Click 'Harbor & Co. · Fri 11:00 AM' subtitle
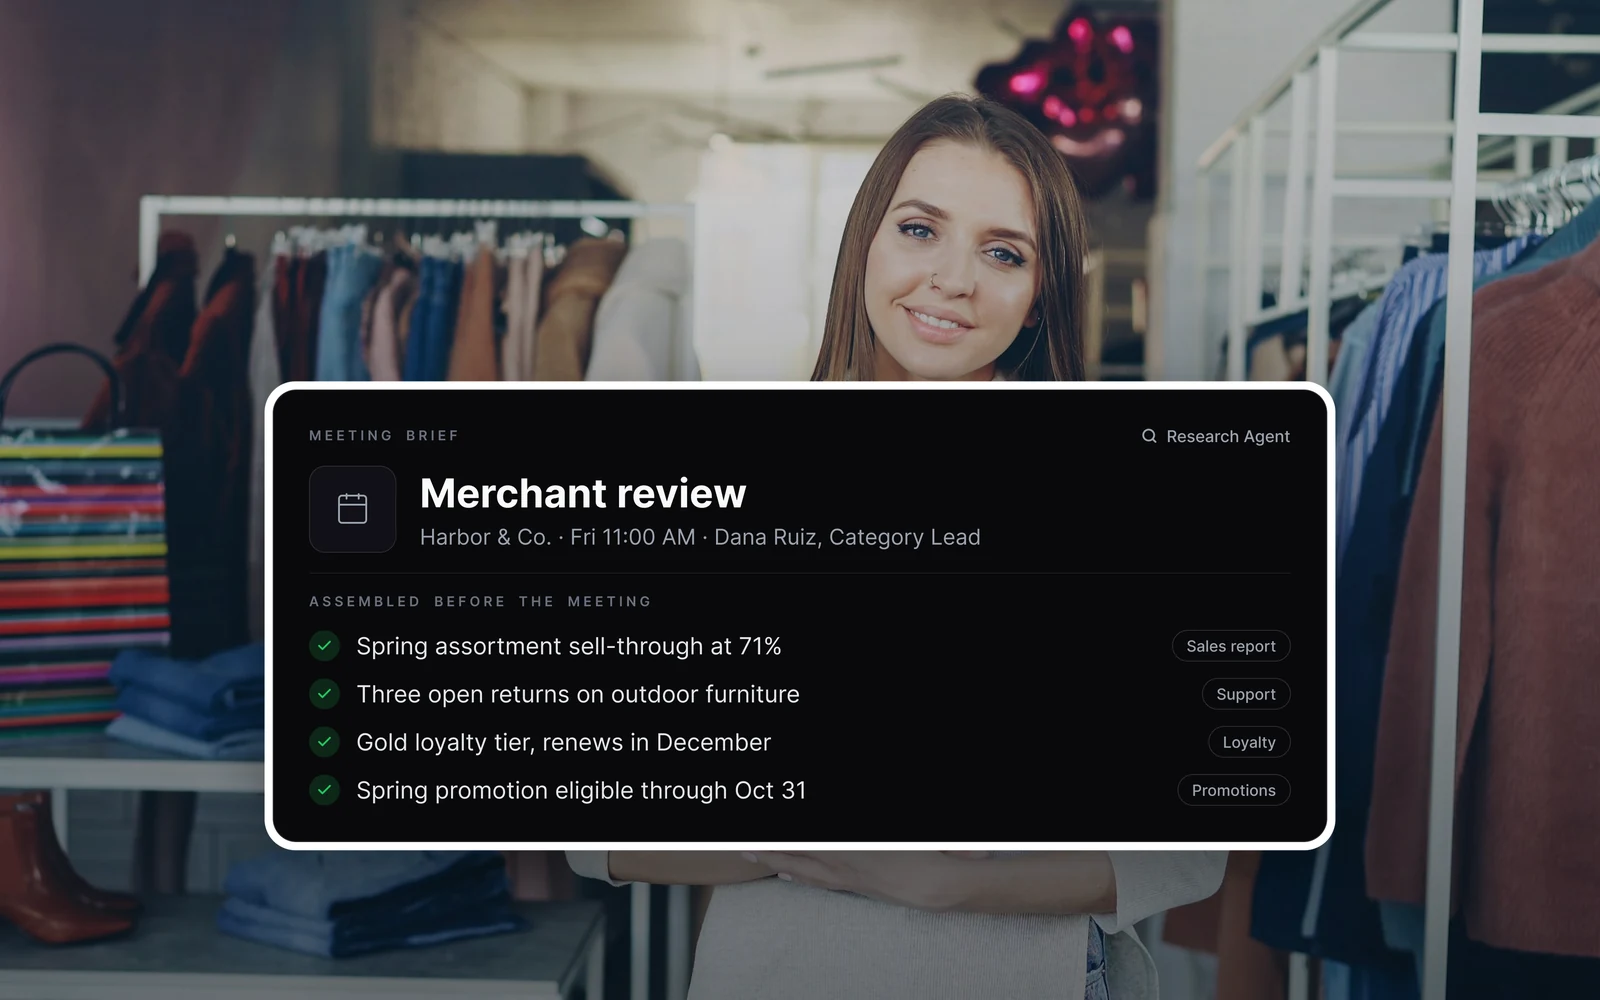 [557, 537]
